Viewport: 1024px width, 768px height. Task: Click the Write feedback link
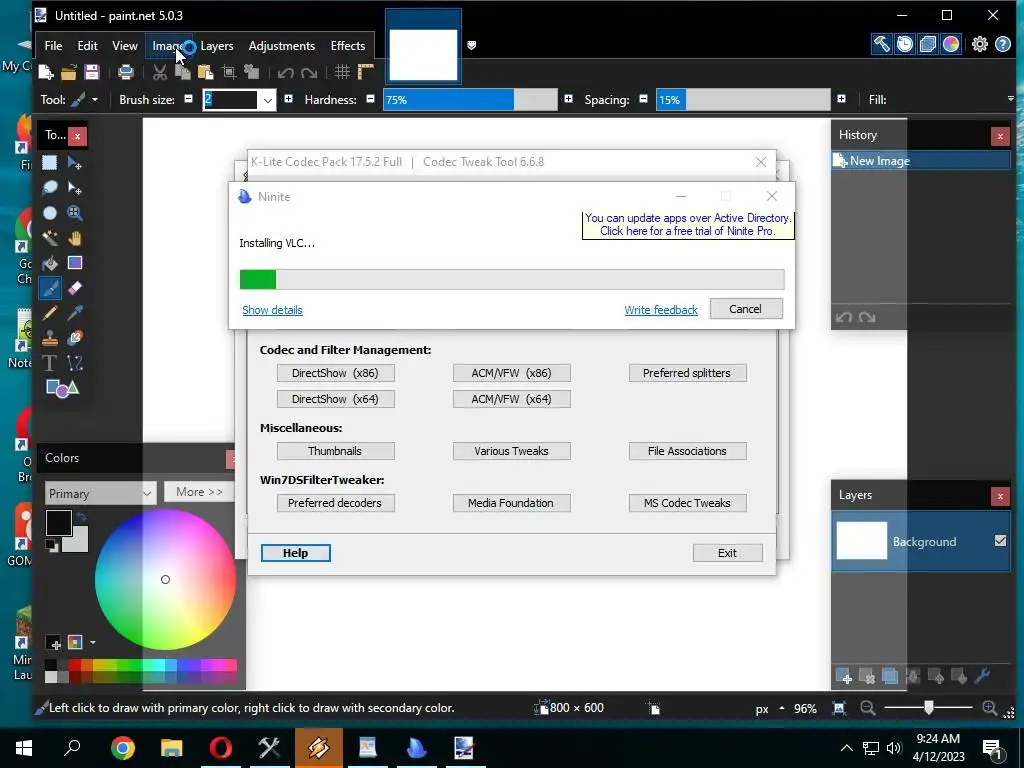(661, 310)
